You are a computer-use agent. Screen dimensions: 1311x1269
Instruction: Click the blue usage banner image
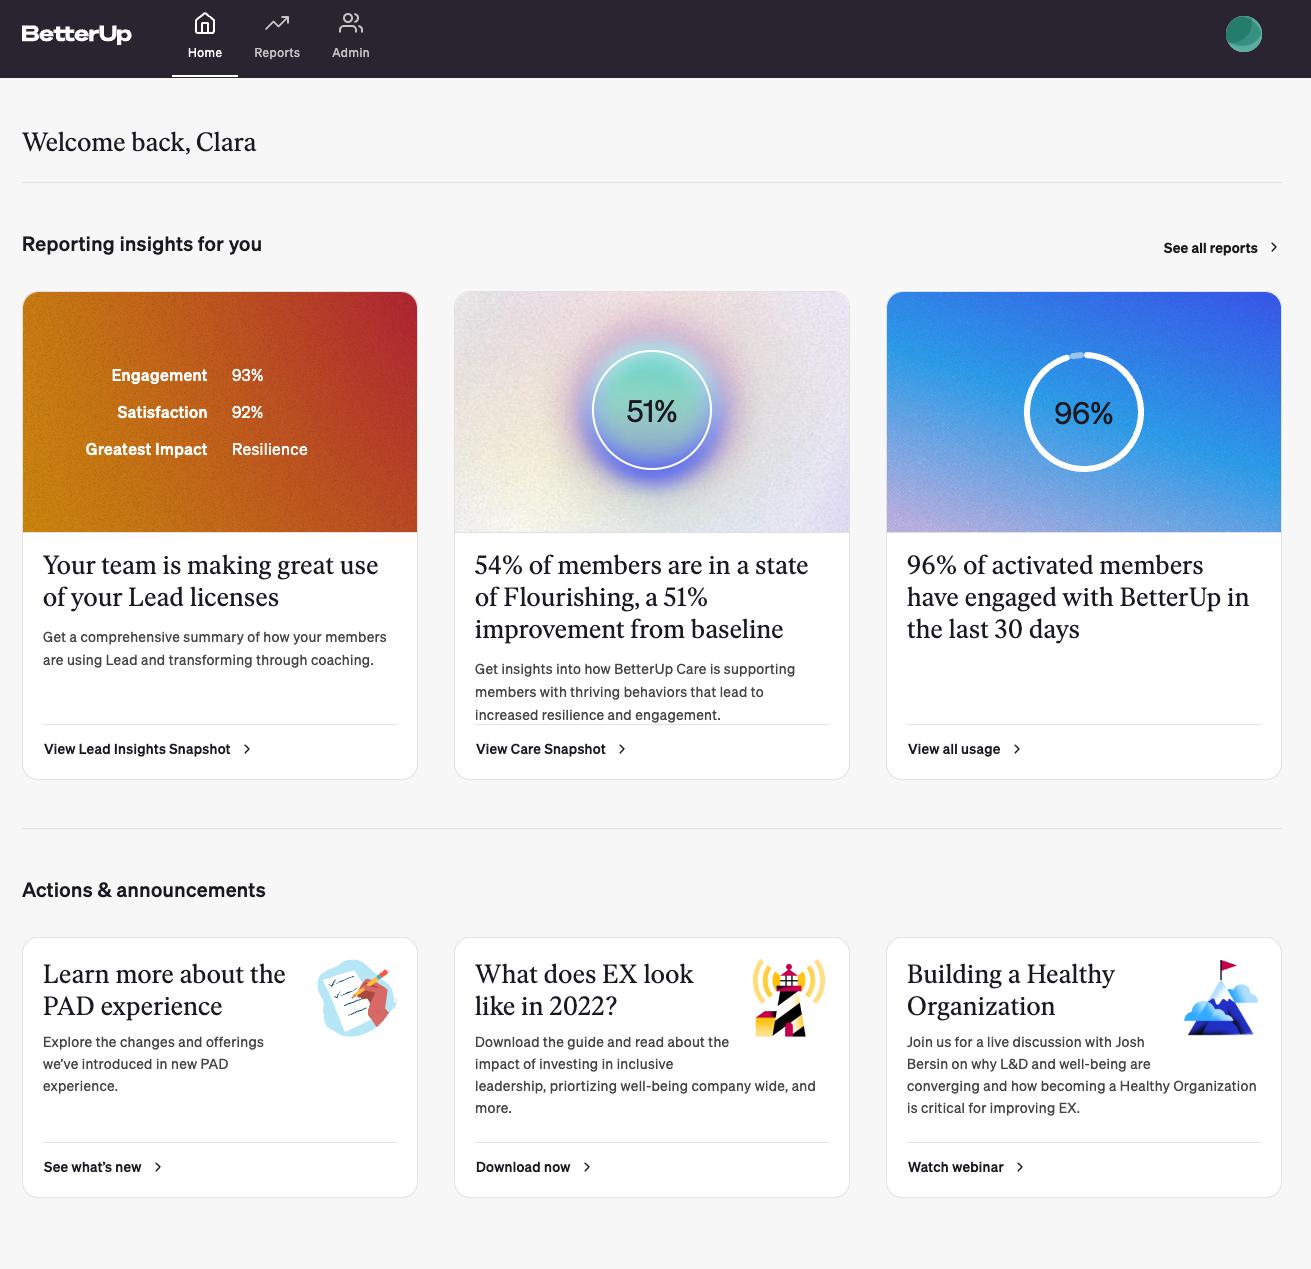[1084, 412]
